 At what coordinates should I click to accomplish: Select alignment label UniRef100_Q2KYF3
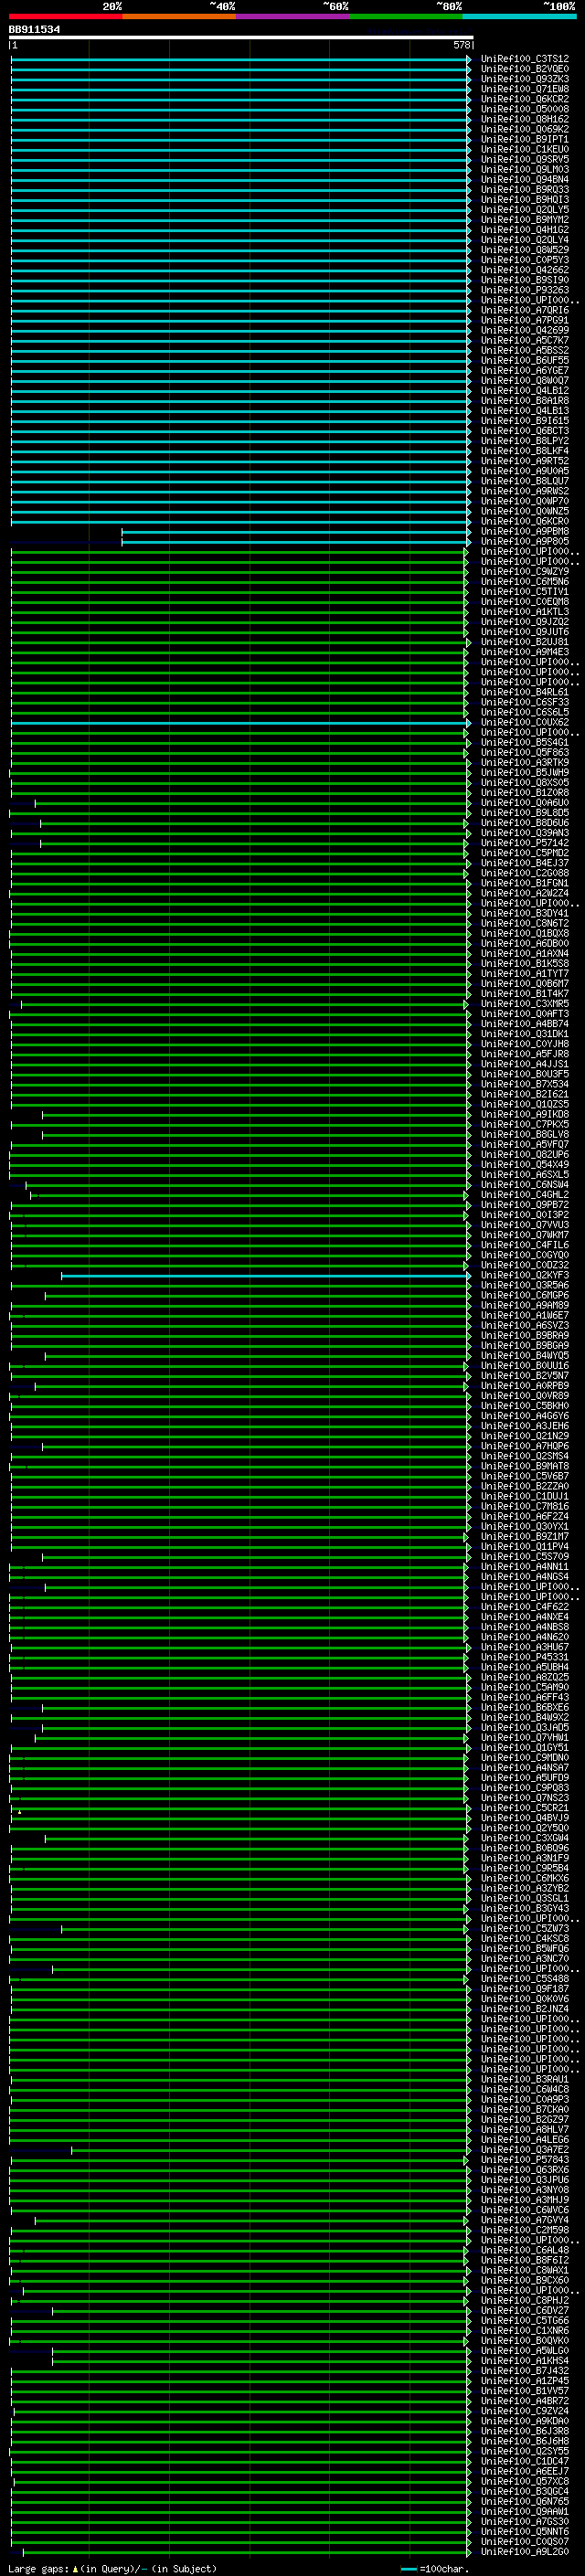tap(524, 1275)
